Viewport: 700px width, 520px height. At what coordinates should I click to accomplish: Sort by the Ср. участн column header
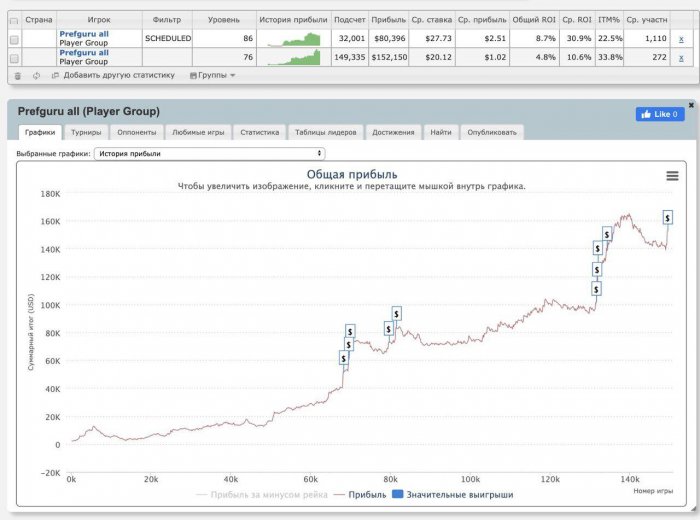[646, 20]
